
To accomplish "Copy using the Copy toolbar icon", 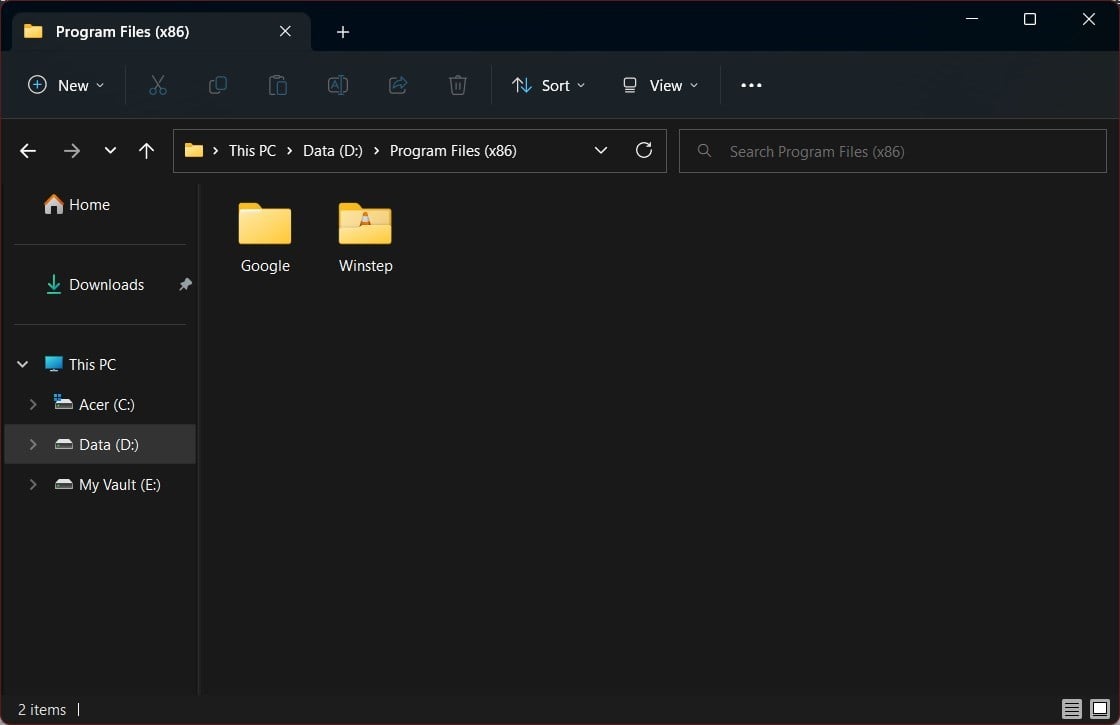I will 218,85.
